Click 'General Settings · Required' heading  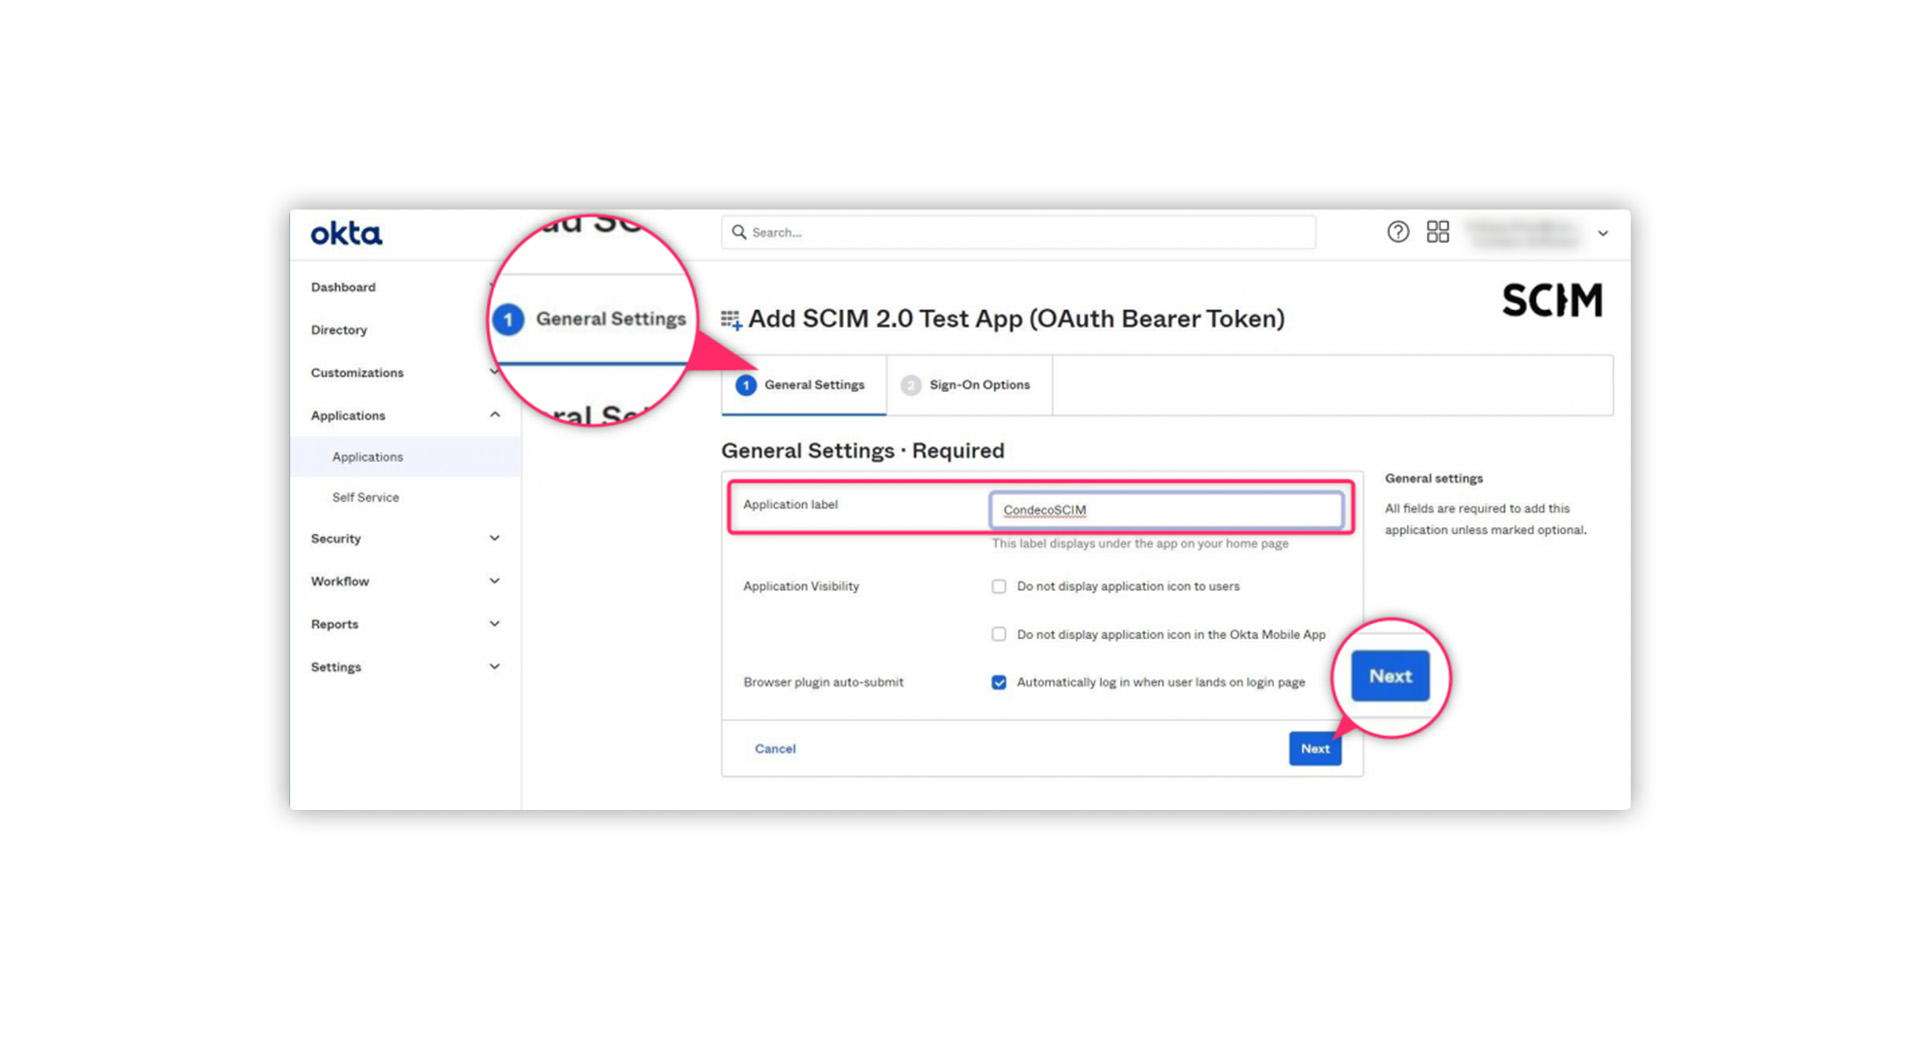click(862, 451)
